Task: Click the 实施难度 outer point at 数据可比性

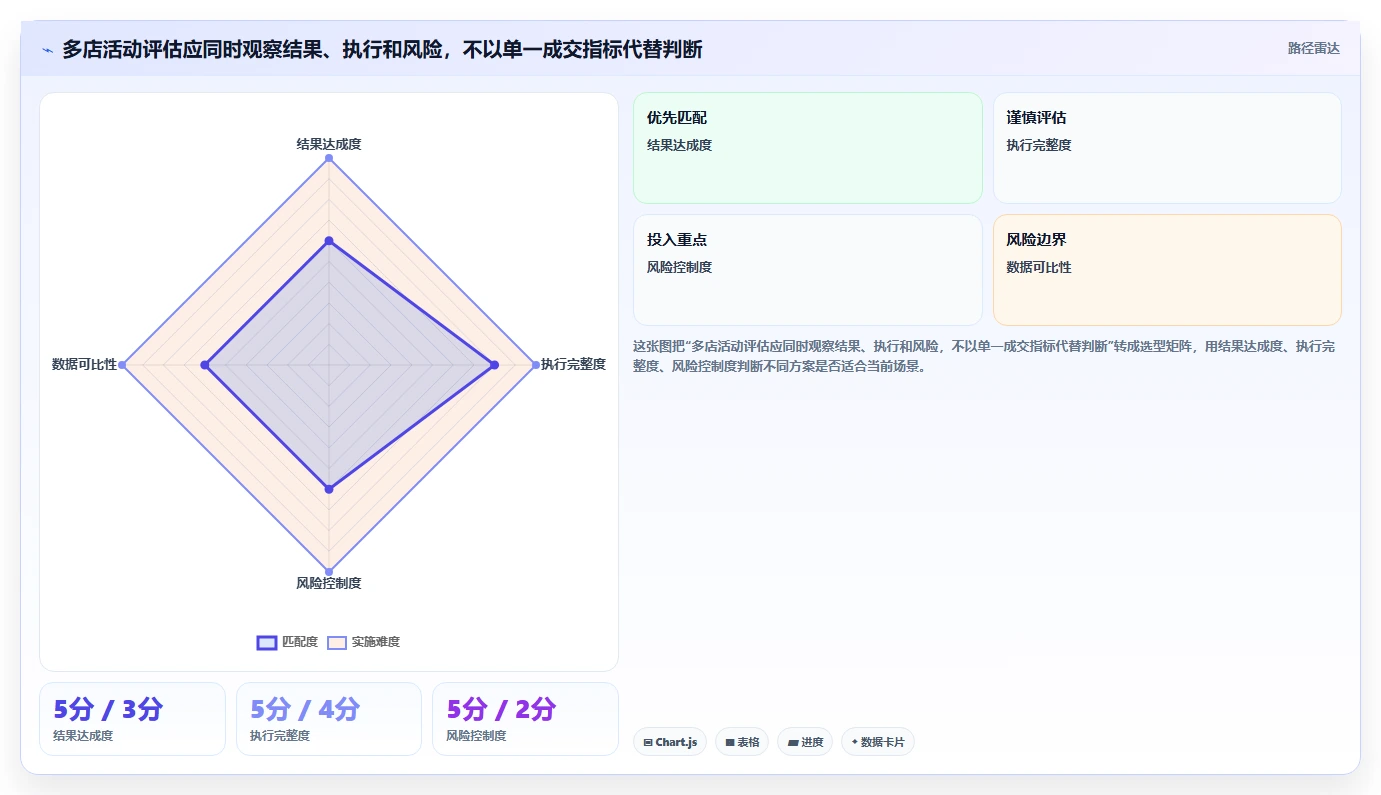Action: pos(122,365)
